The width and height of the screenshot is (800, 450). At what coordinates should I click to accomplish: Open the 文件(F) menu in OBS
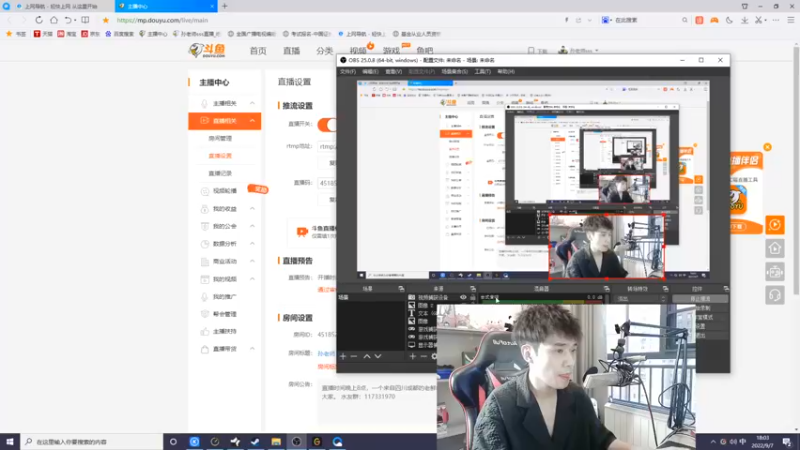point(347,71)
